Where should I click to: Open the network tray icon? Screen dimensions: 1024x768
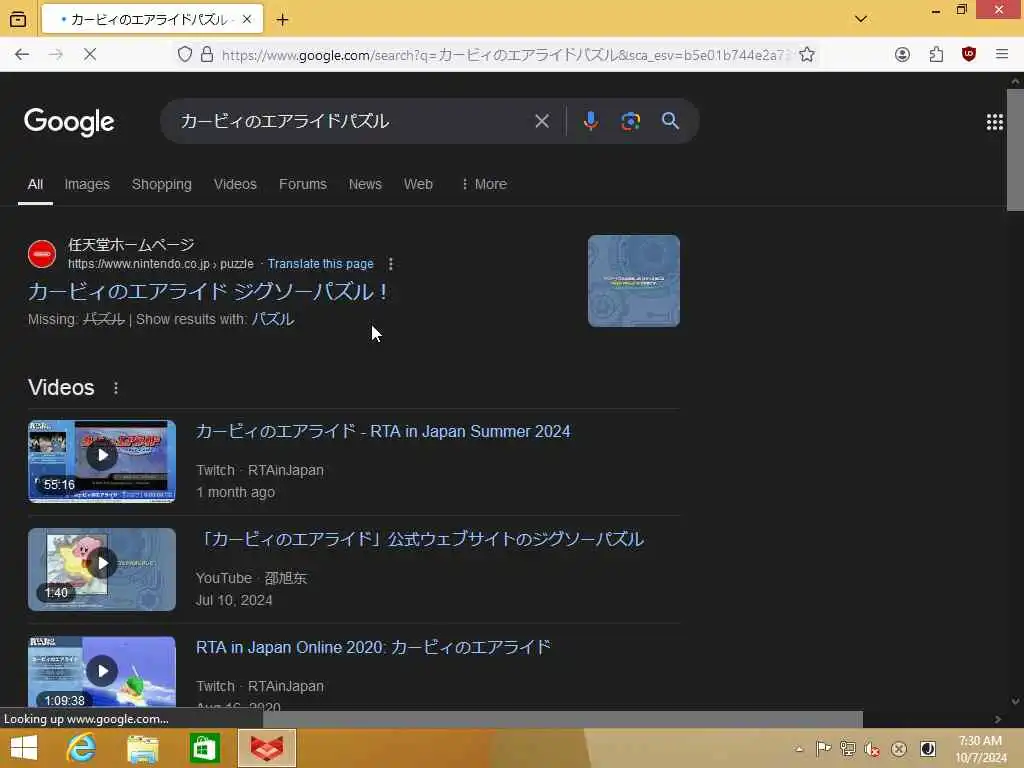pos(848,748)
